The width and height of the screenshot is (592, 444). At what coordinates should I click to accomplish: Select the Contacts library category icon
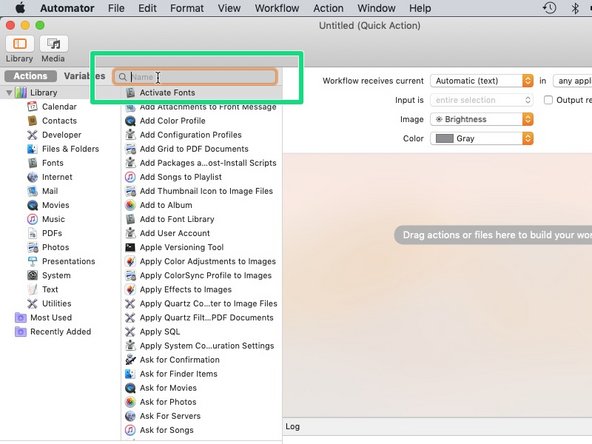[32, 120]
